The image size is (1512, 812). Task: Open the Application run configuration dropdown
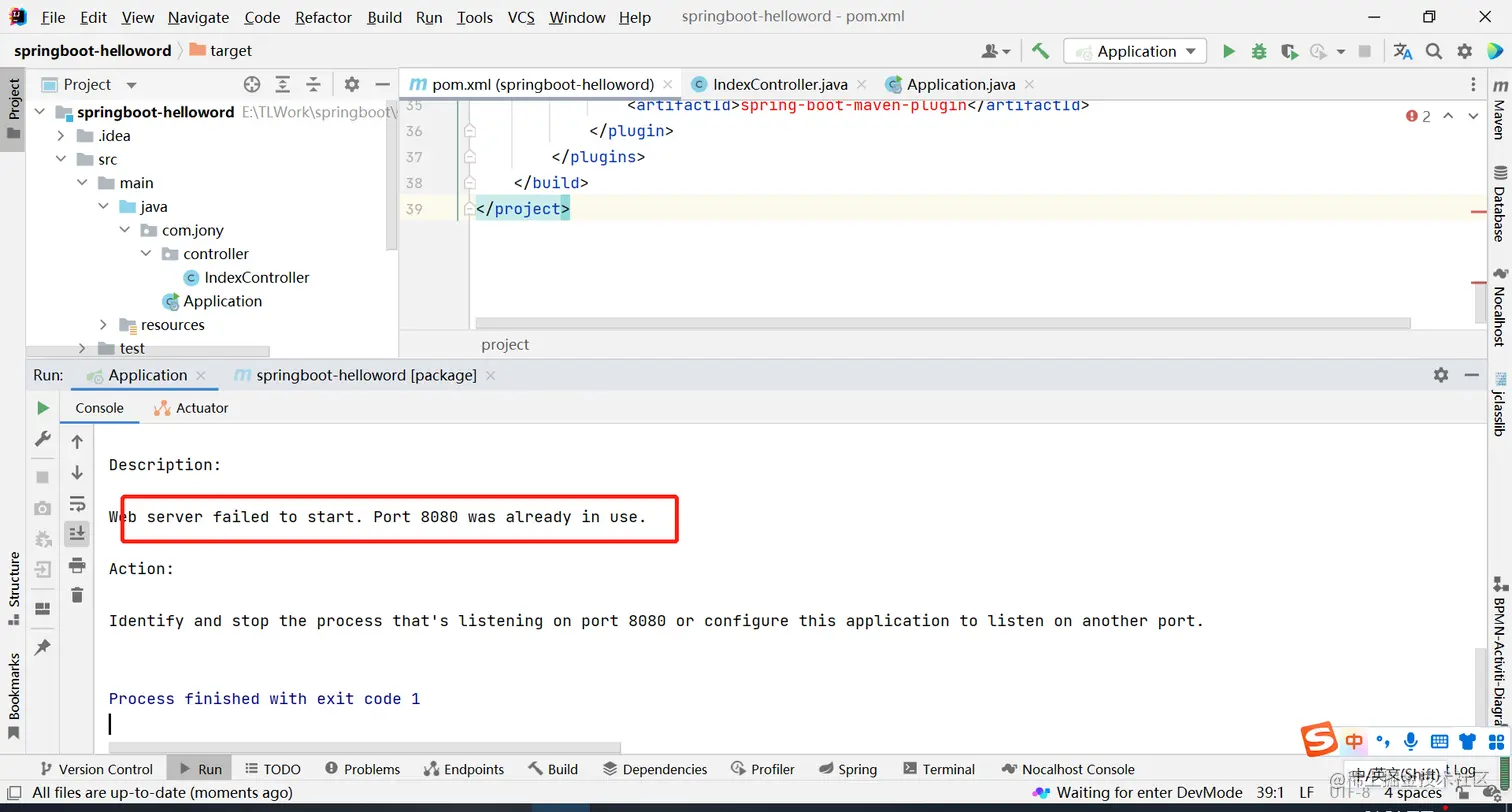click(1136, 51)
